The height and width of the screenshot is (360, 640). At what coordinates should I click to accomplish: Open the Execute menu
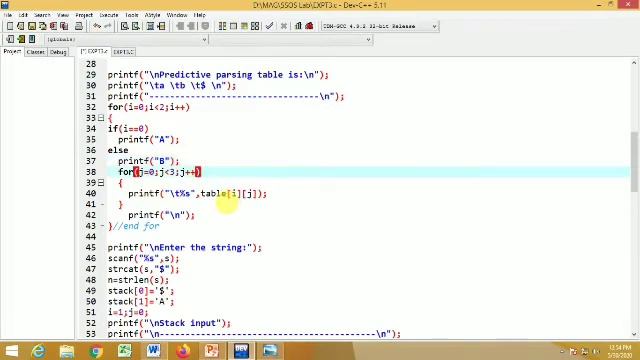[109, 15]
